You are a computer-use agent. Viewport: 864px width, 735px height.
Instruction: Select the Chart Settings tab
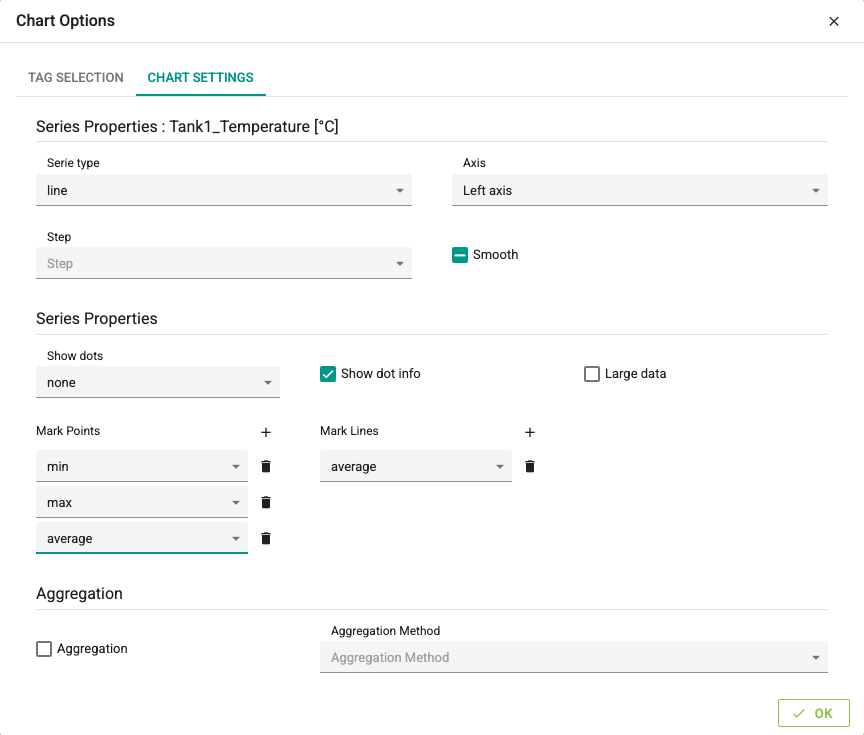[x=201, y=78]
